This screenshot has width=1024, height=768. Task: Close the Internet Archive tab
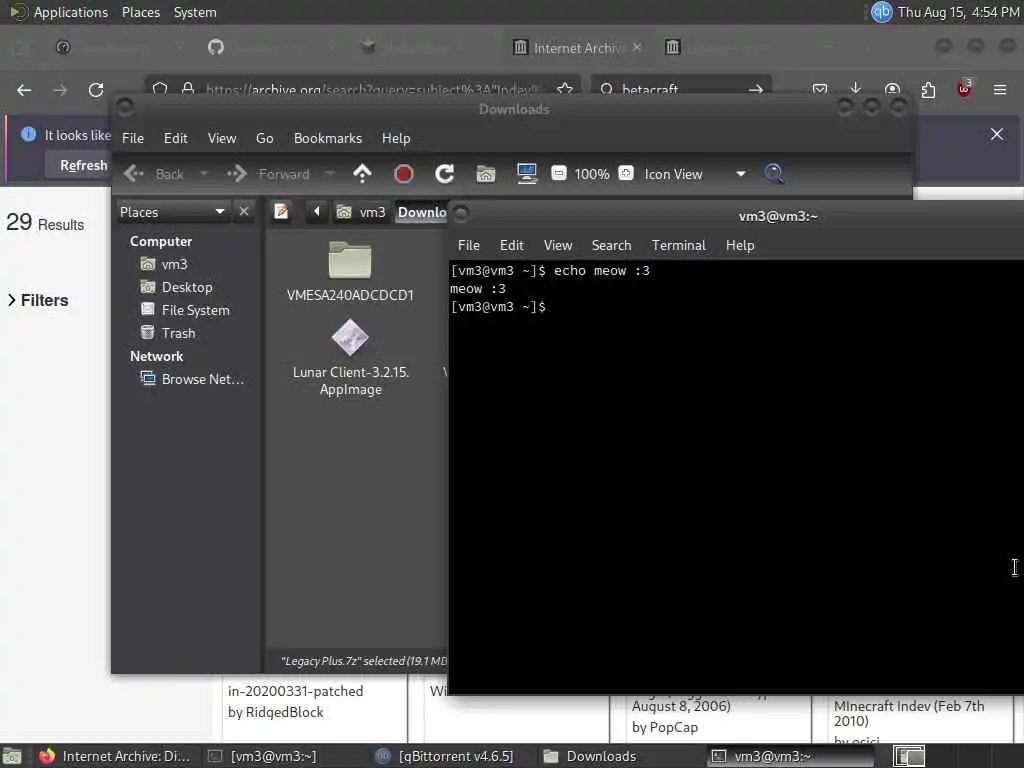point(637,48)
